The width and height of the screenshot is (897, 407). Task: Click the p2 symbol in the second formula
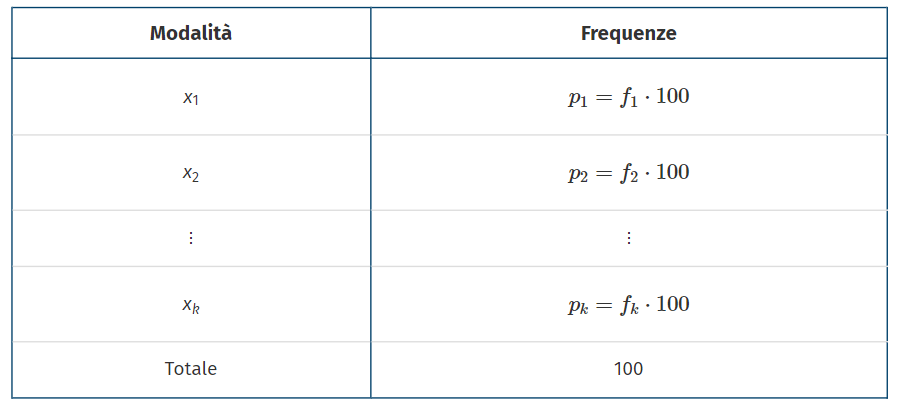point(577,174)
